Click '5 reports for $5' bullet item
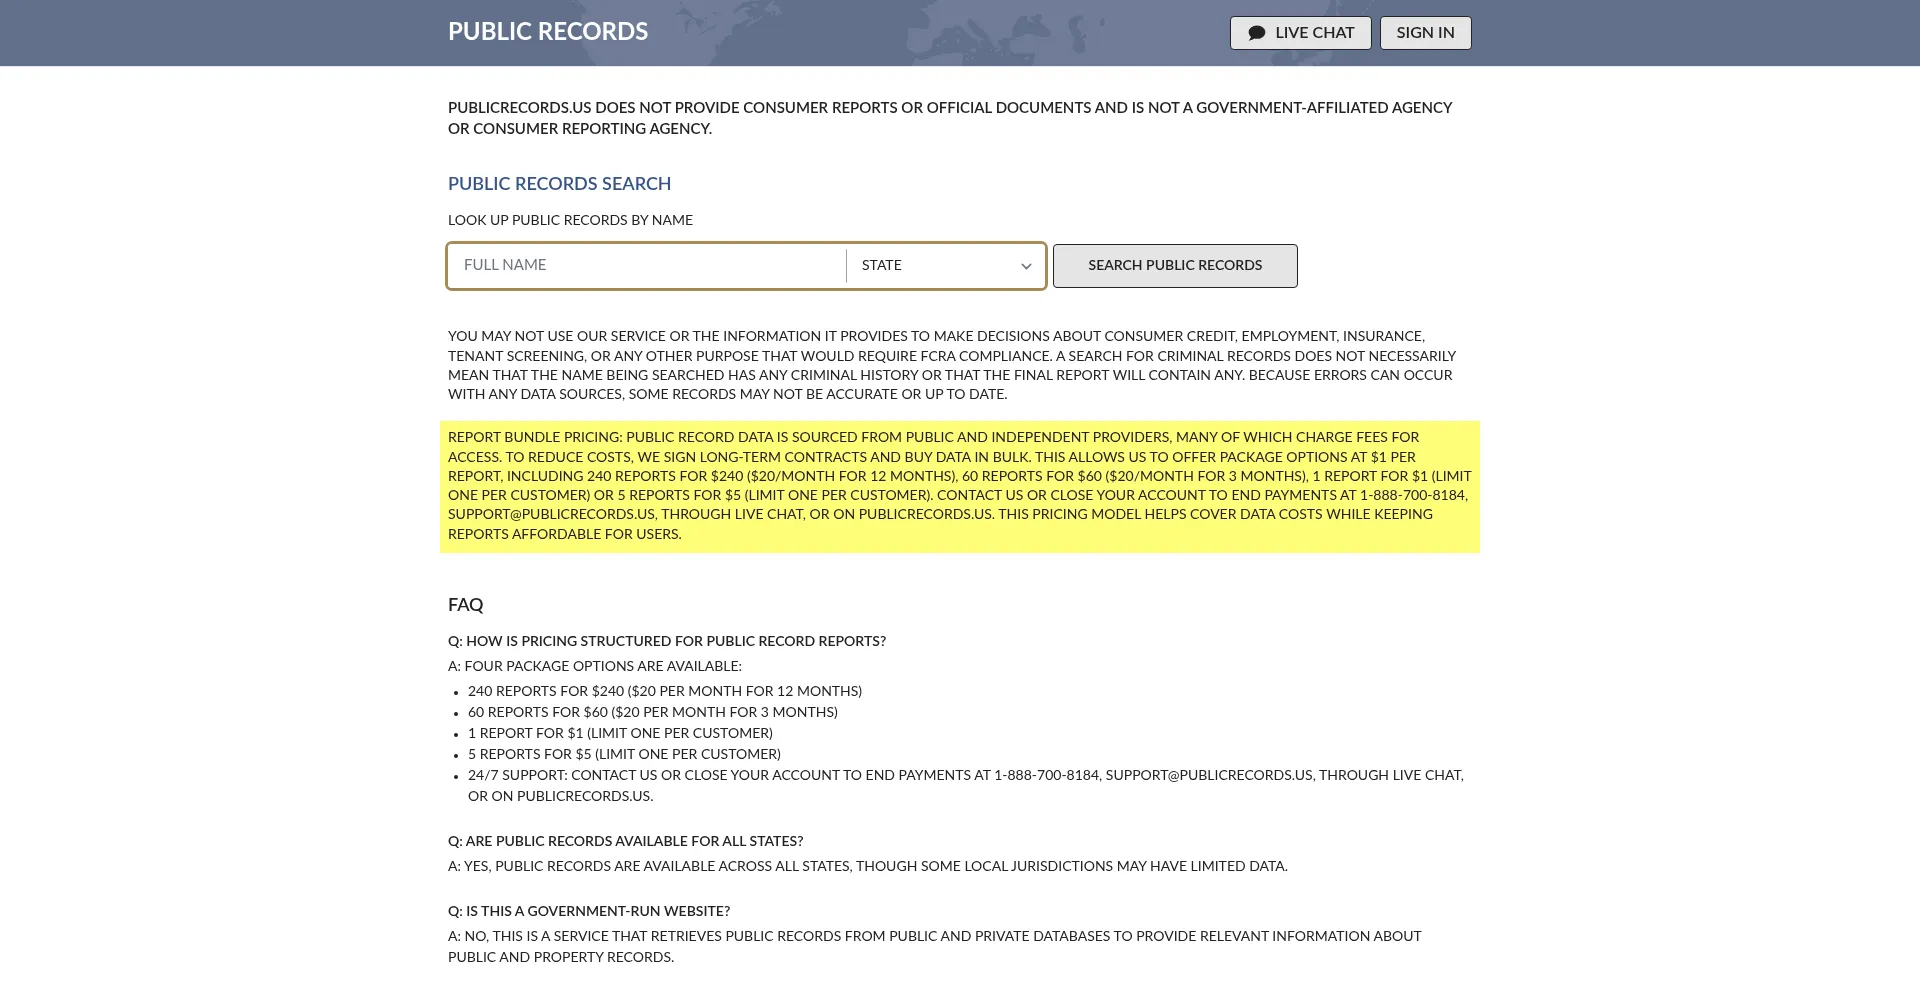Image resolution: width=1920 pixels, height=993 pixels. tap(624, 754)
